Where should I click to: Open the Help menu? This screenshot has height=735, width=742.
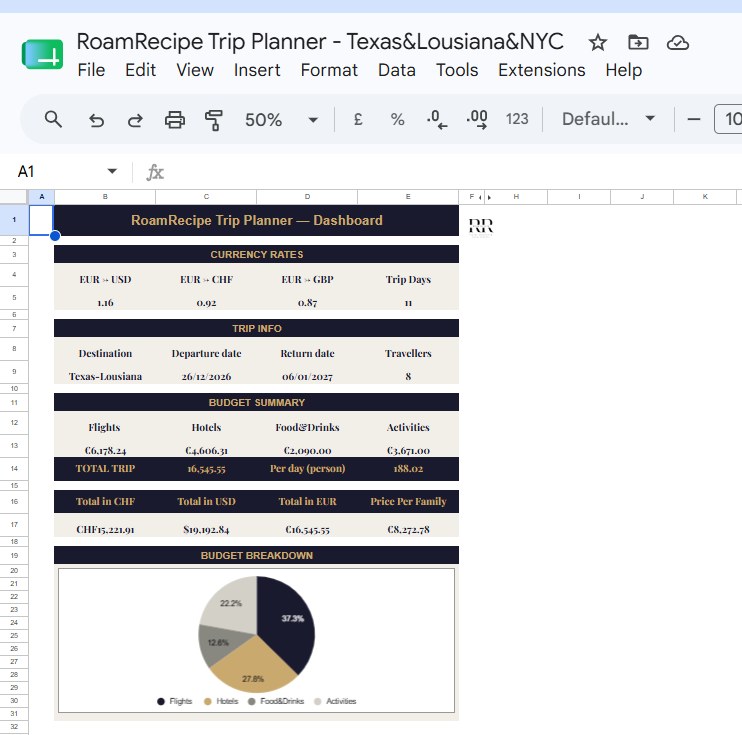[624, 70]
